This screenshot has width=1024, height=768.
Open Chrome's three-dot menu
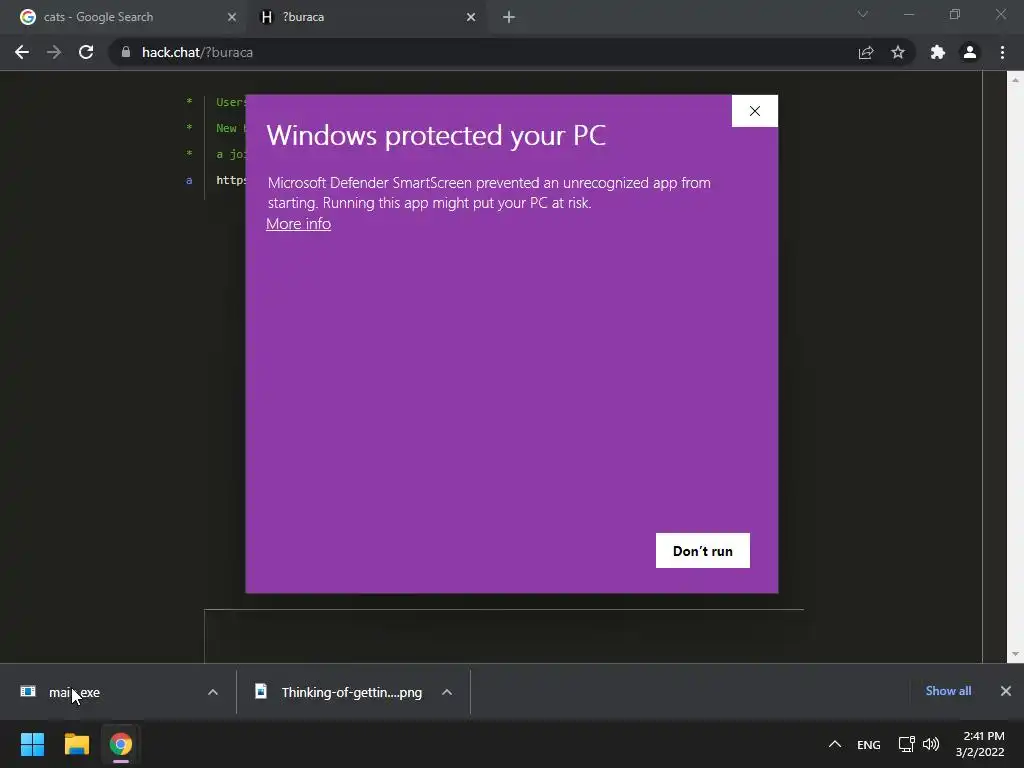[1002, 52]
